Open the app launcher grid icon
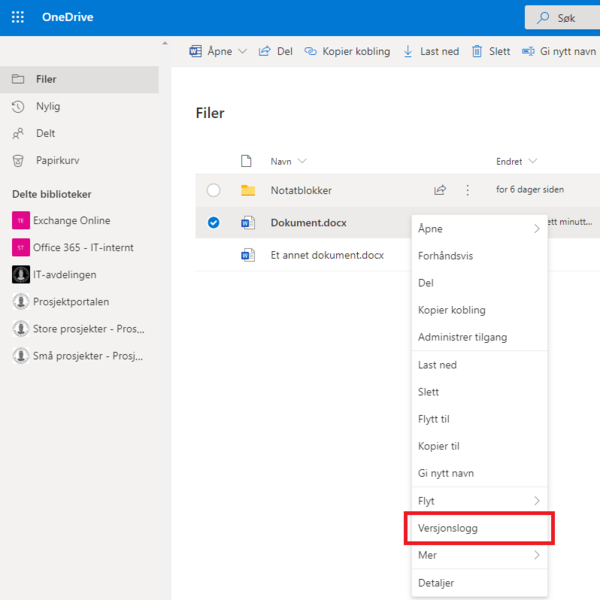Image resolution: width=600 pixels, height=600 pixels. [x=18, y=17]
